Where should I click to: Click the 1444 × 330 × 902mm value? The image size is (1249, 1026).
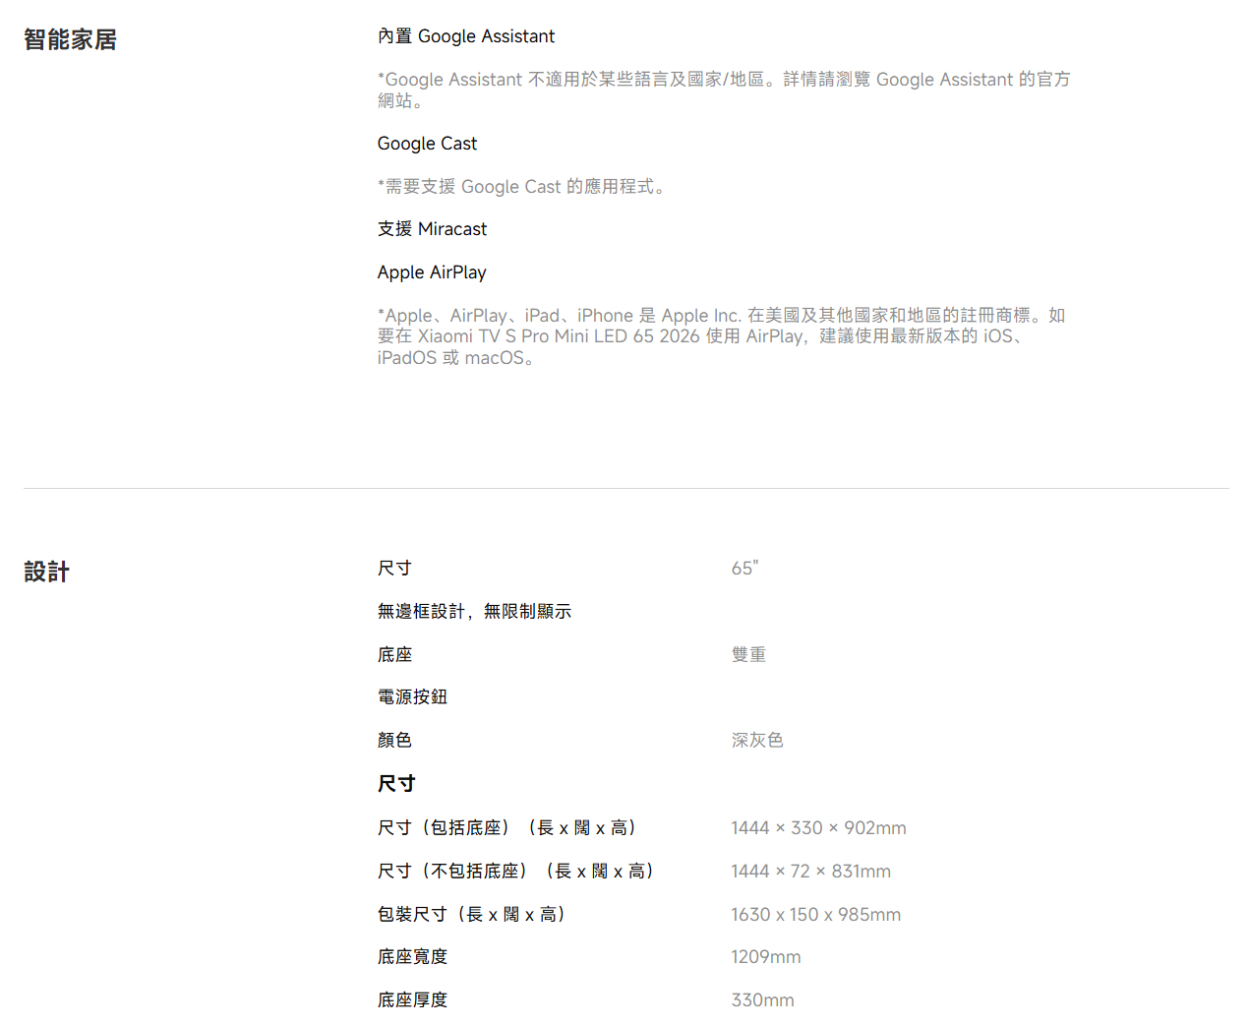pos(818,828)
